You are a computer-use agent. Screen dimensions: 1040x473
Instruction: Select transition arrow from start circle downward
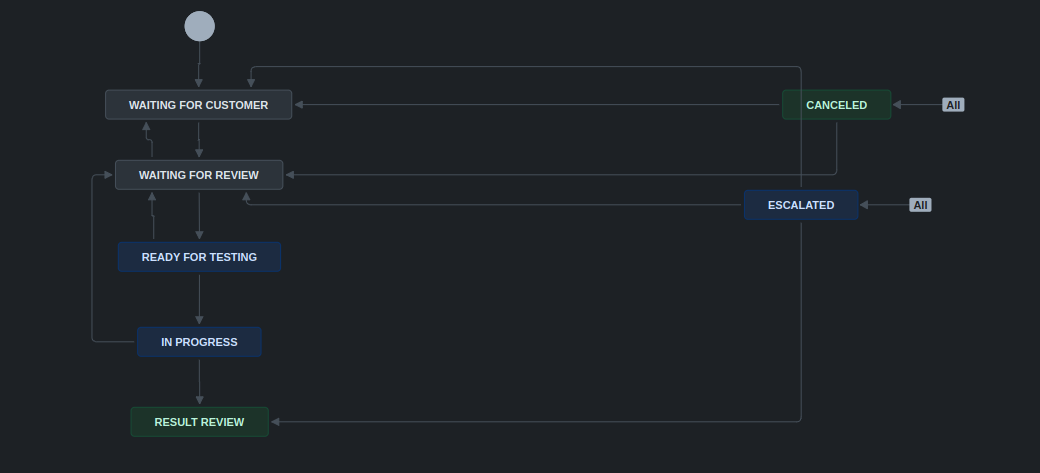pyautogui.click(x=199, y=65)
